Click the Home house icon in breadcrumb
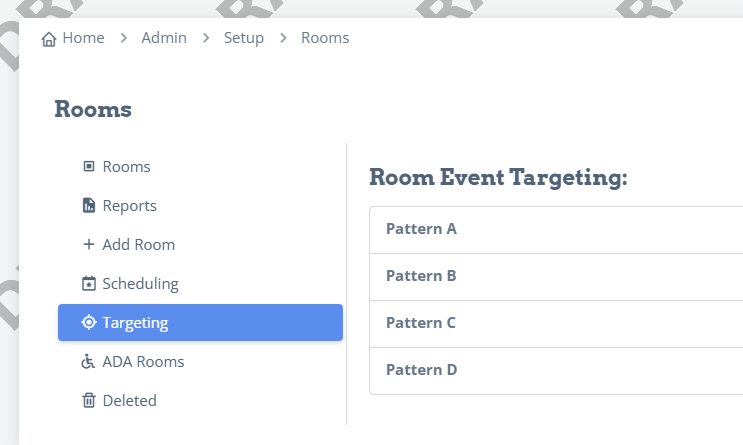 coord(49,39)
